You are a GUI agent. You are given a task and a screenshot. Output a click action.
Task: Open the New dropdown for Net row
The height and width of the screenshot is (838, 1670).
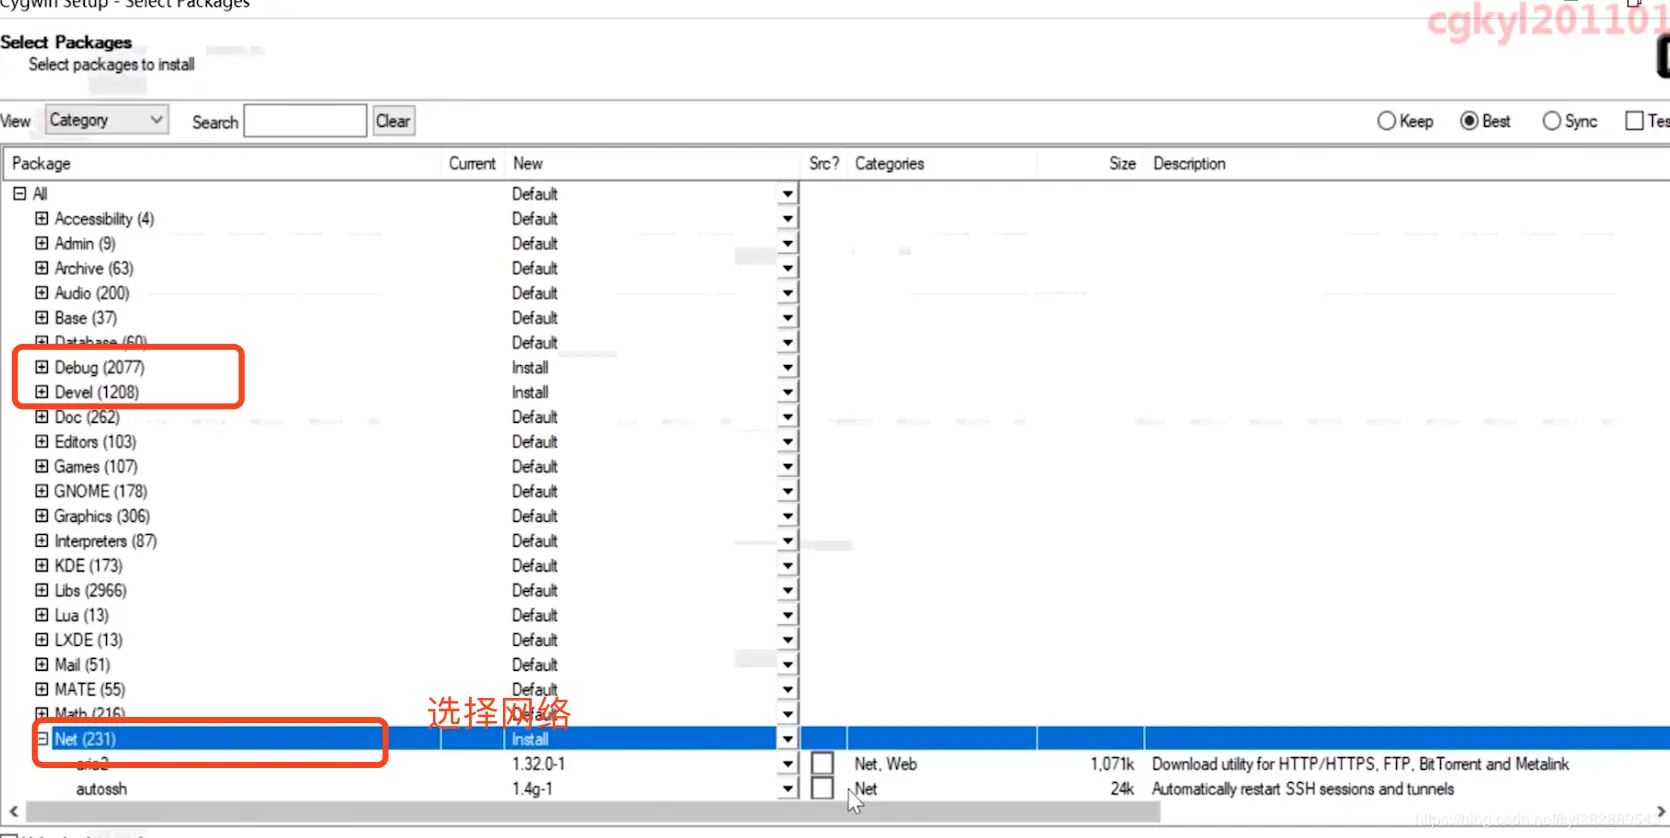[x=788, y=740]
